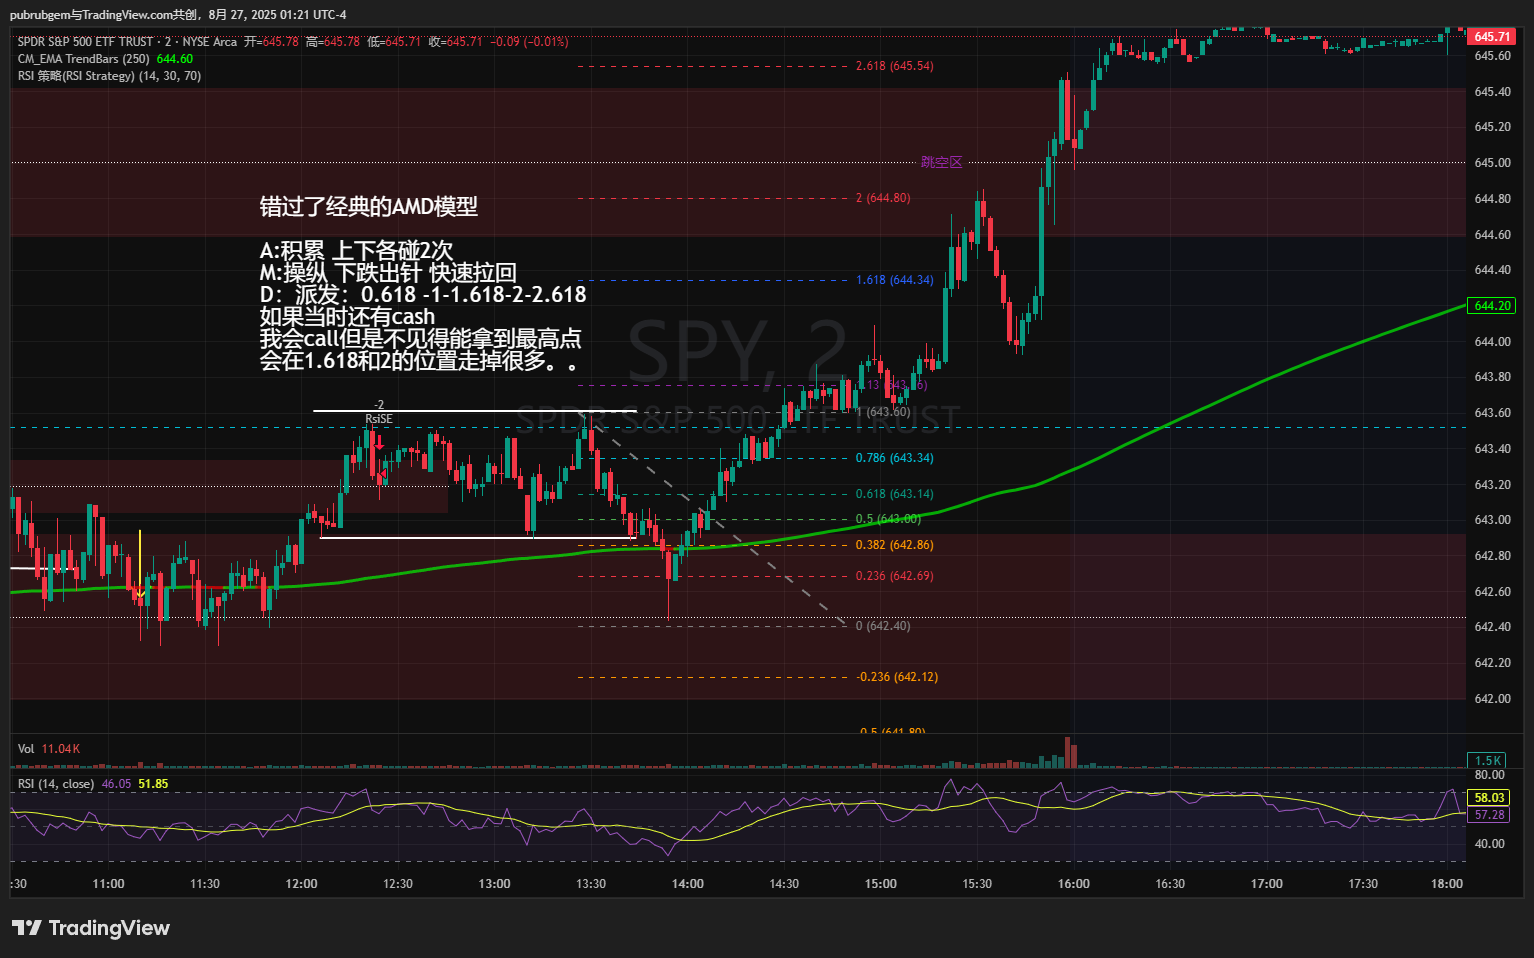Click the 644.00 price axis label
This screenshot has width=1534, height=958.
(x=1492, y=342)
